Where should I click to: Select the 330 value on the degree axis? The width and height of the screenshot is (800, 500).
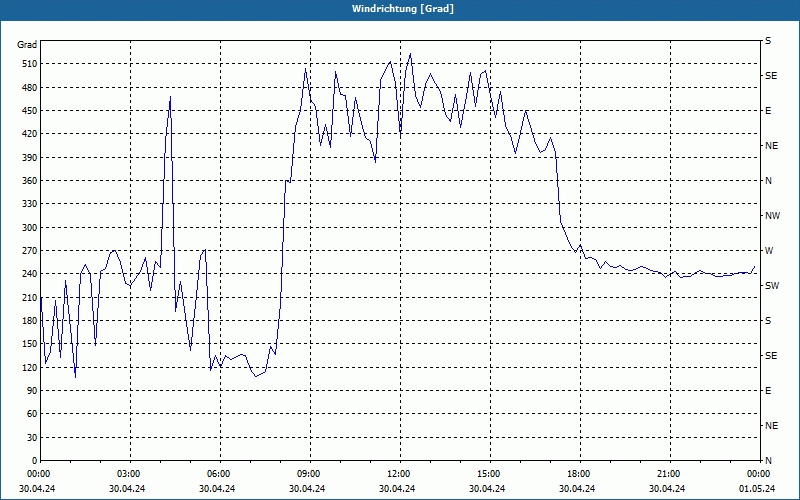[x=29, y=204]
